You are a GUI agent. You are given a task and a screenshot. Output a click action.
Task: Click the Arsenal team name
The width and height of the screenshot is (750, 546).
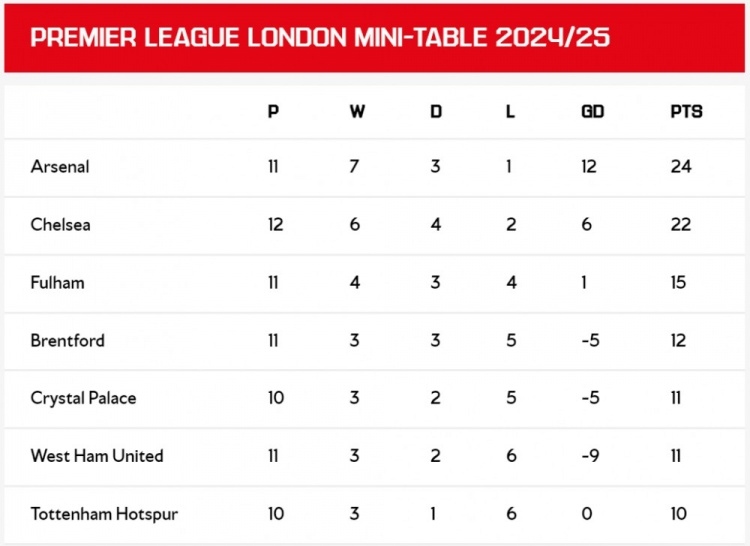tap(60, 167)
